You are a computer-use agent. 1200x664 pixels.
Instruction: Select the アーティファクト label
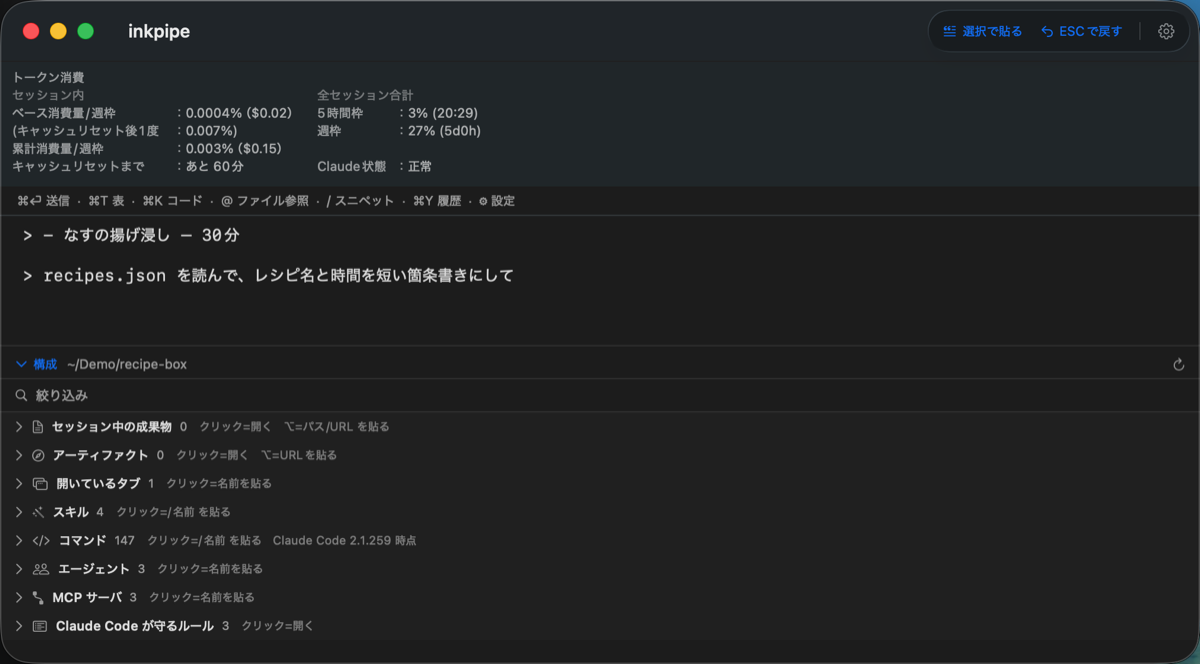pyautogui.click(x=100, y=455)
